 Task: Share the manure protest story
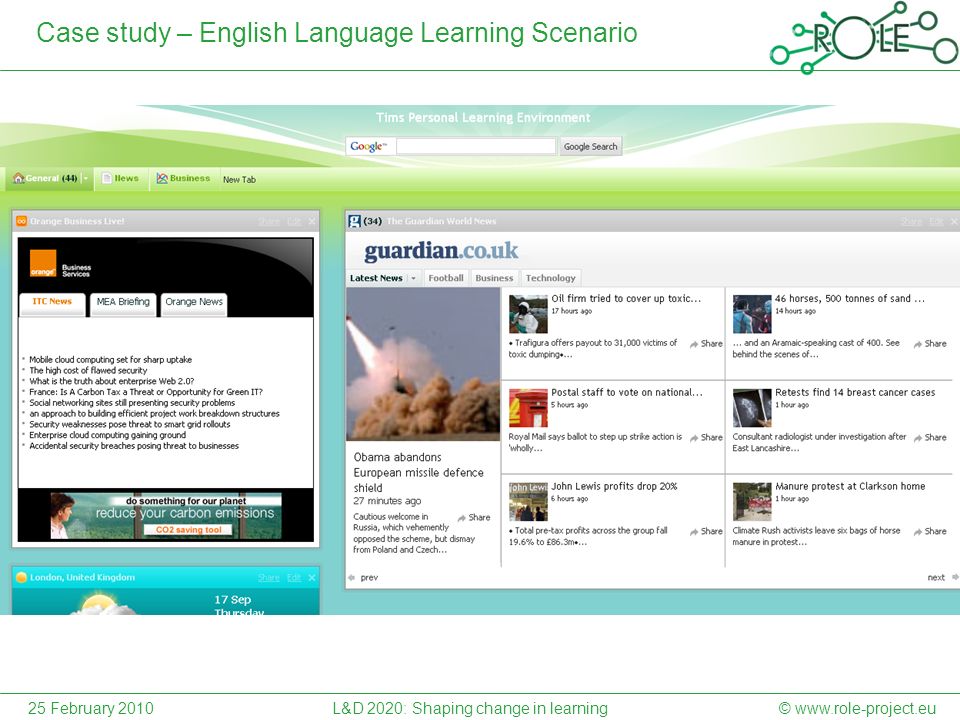pos(930,531)
